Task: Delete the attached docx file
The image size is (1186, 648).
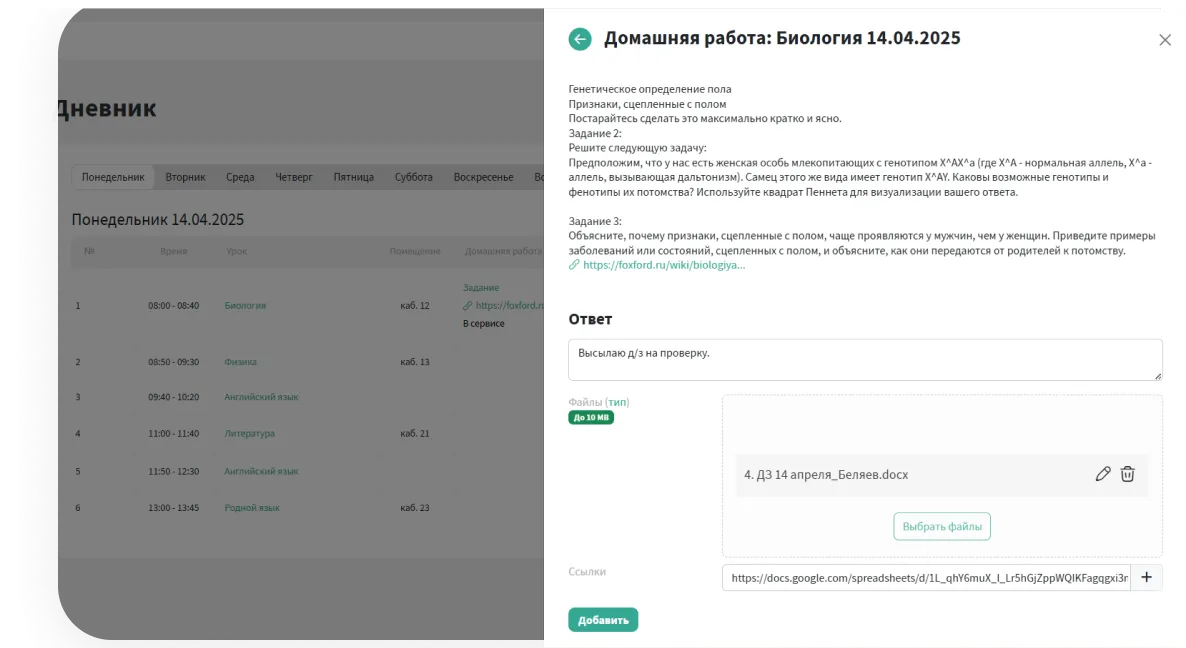Action: tap(1127, 475)
